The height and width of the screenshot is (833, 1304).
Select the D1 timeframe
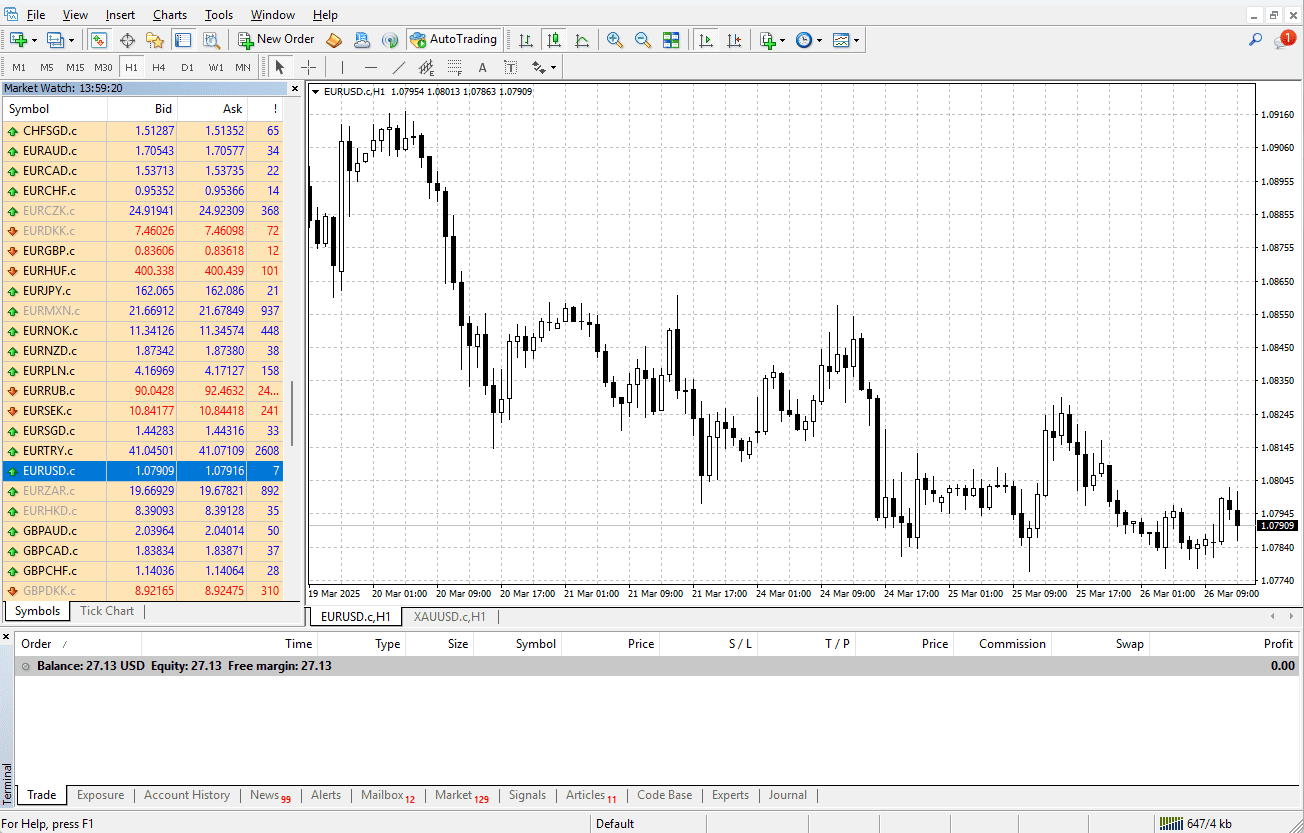(x=187, y=68)
